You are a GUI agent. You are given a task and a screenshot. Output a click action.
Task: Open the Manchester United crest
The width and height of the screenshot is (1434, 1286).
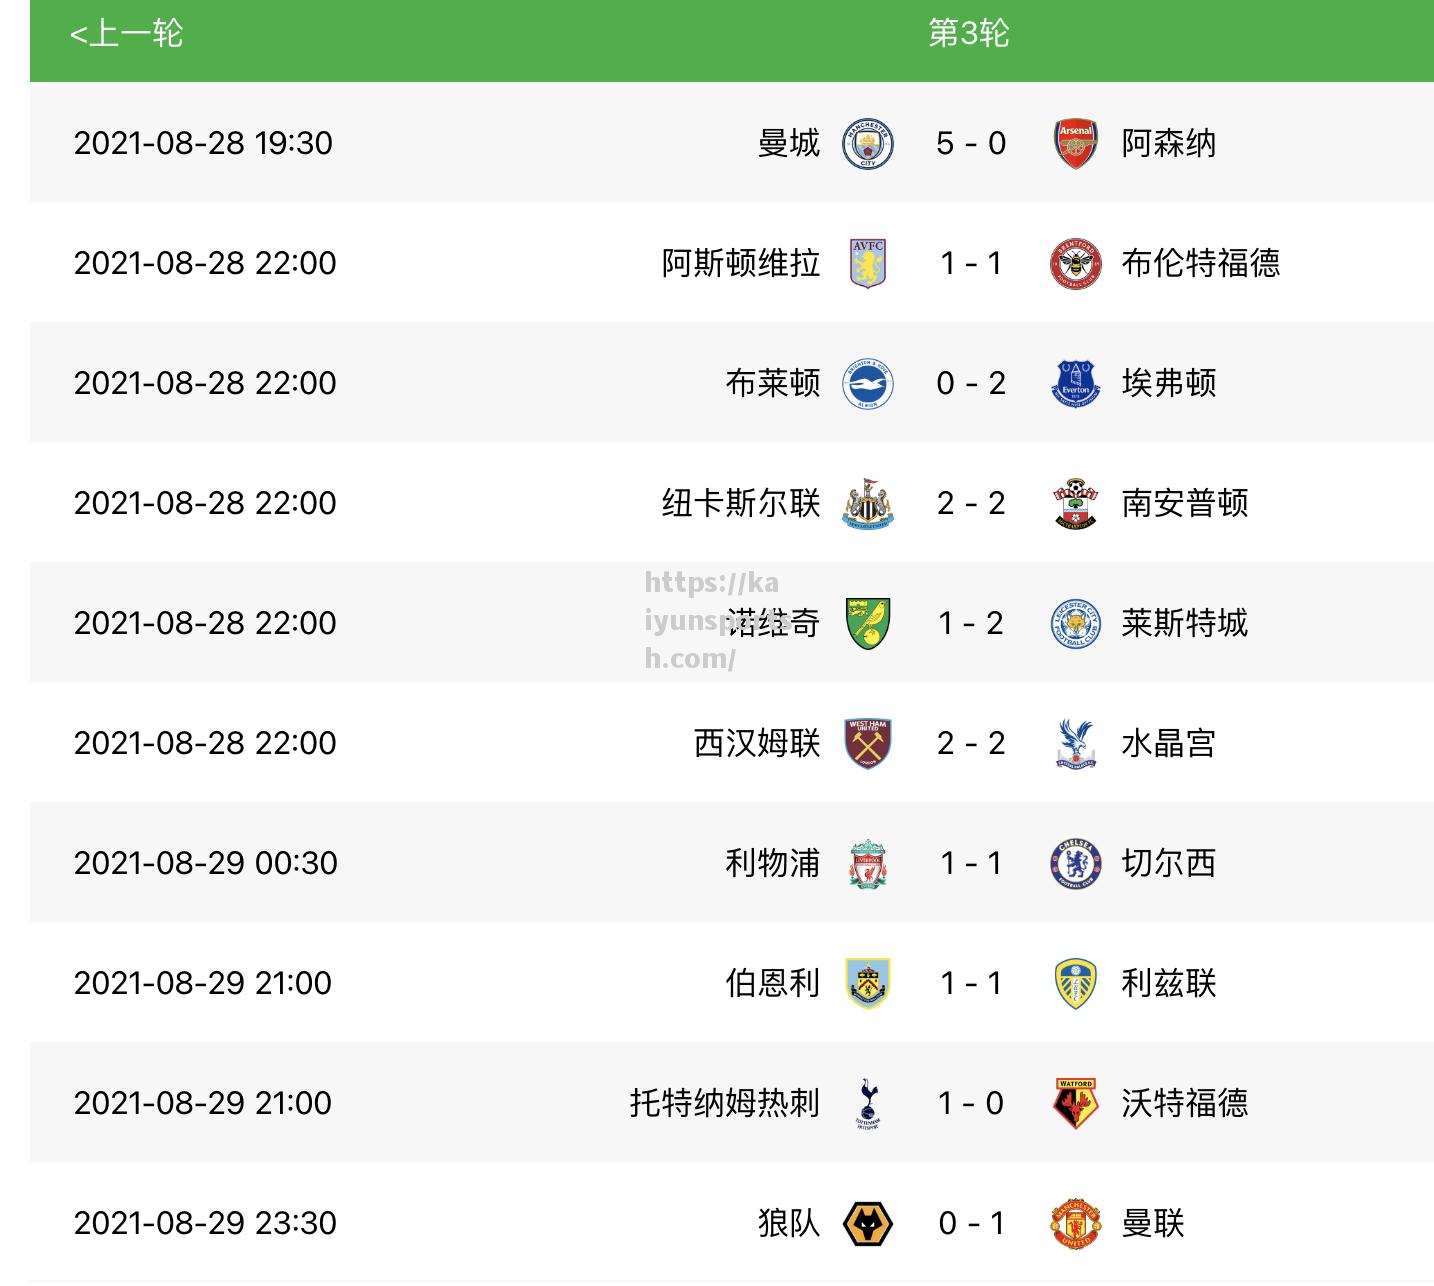1076,1224
